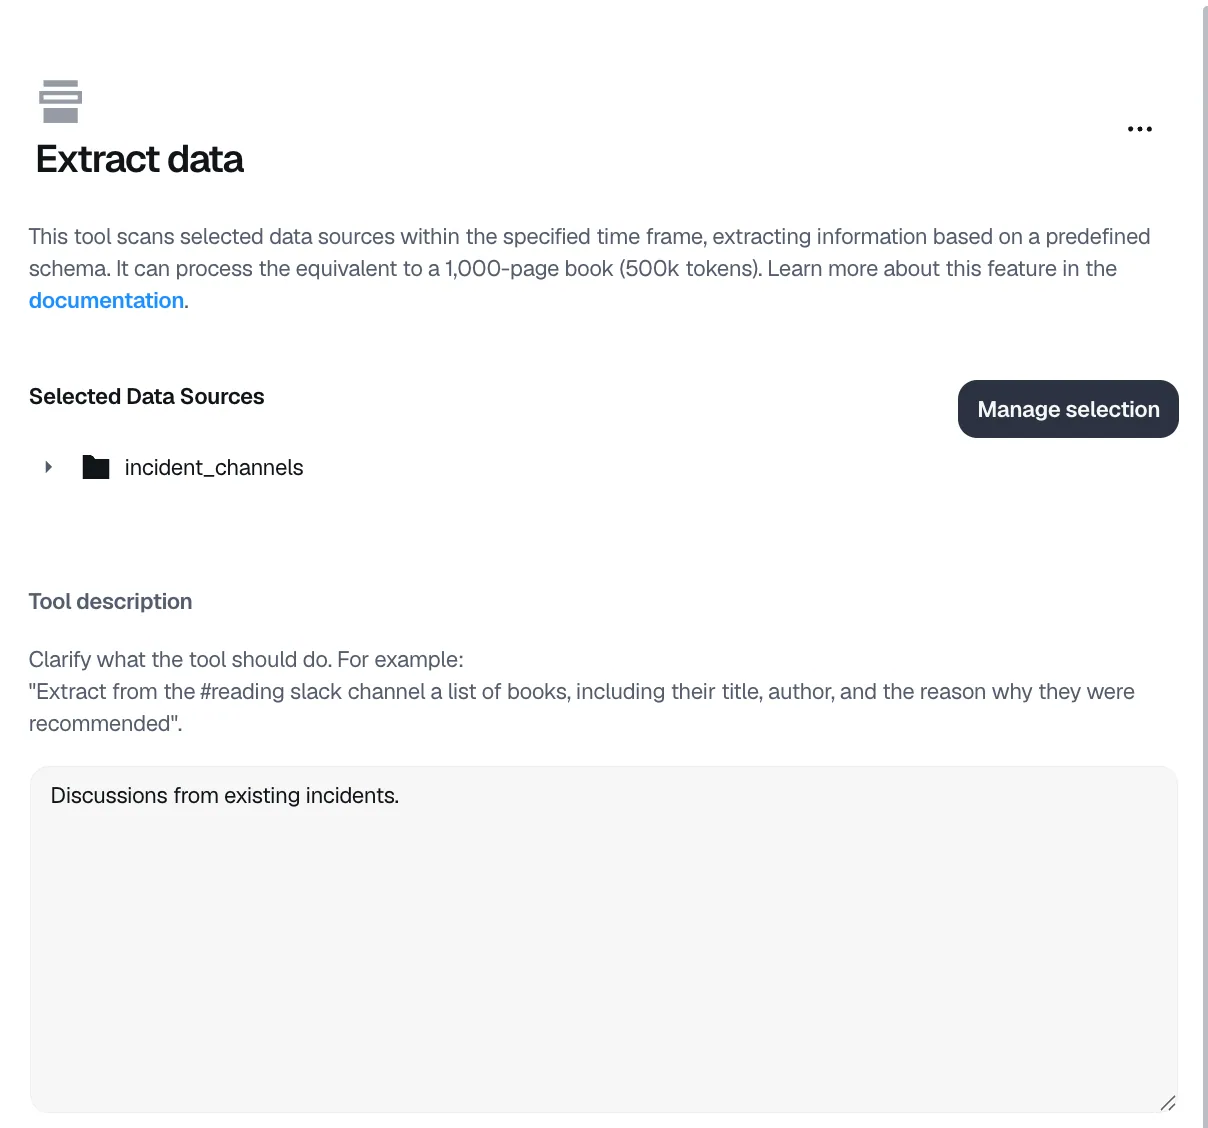
Task: Click the incident_channels folder icon
Action: click(96, 467)
